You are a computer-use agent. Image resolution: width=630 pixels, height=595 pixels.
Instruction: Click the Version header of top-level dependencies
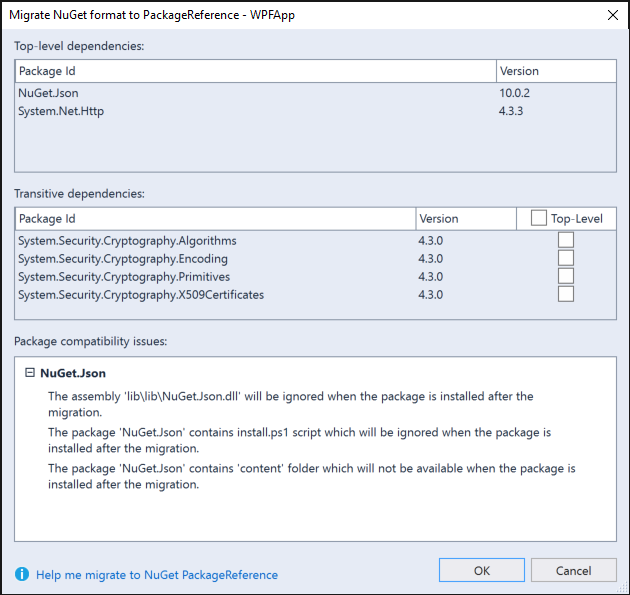point(556,71)
